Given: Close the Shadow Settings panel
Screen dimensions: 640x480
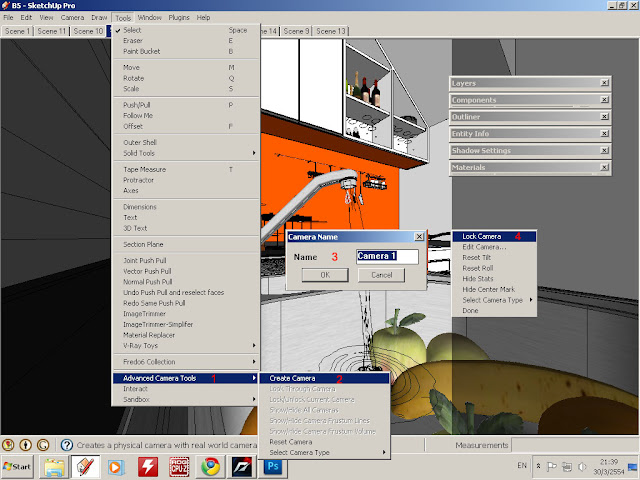Looking at the screenshot, I should tap(604, 151).
